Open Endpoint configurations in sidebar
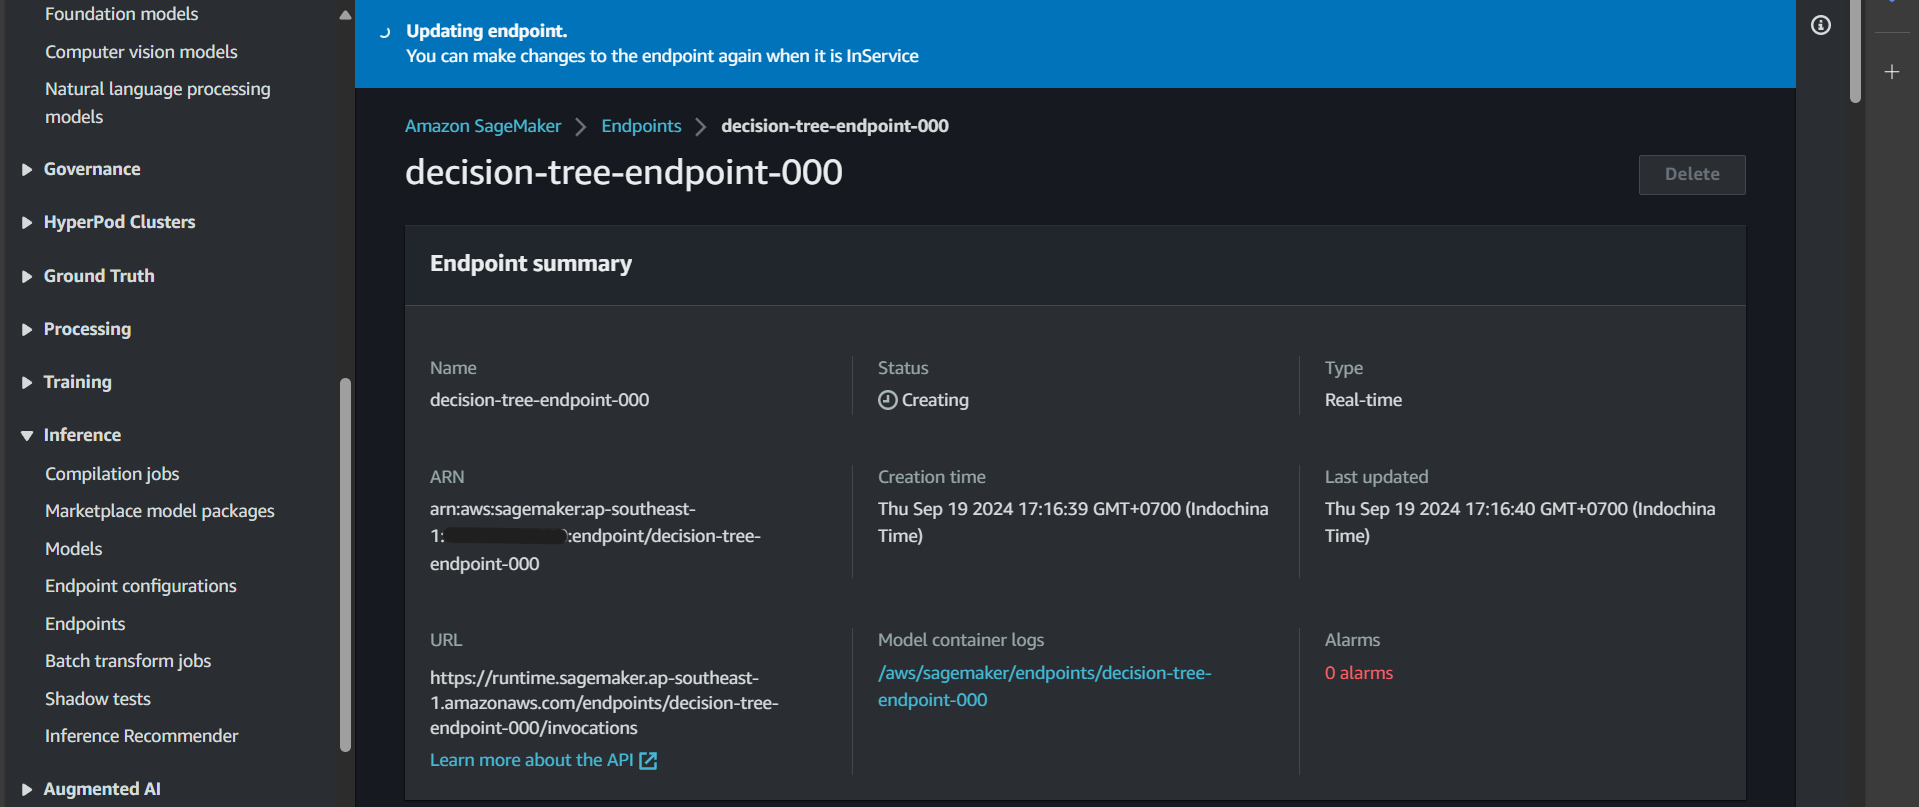 tap(140, 586)
